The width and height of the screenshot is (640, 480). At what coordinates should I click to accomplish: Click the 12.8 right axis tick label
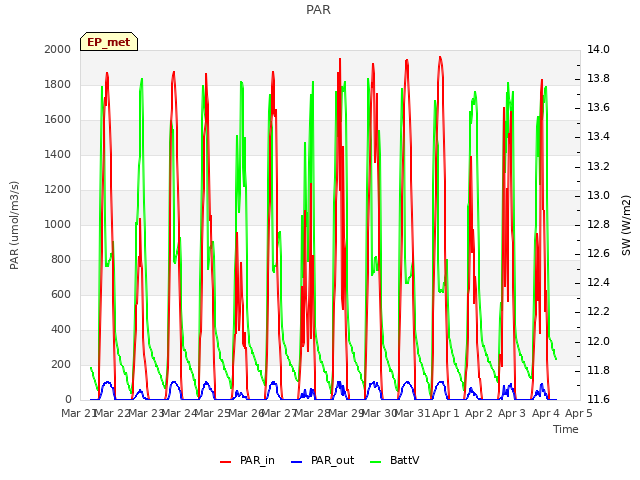click(x=598, y=224)
